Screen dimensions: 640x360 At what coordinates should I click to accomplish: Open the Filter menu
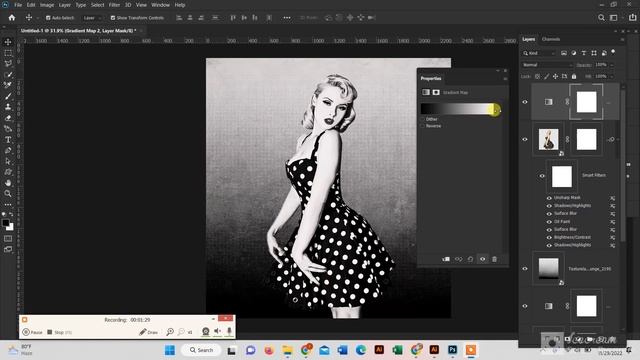114,5
